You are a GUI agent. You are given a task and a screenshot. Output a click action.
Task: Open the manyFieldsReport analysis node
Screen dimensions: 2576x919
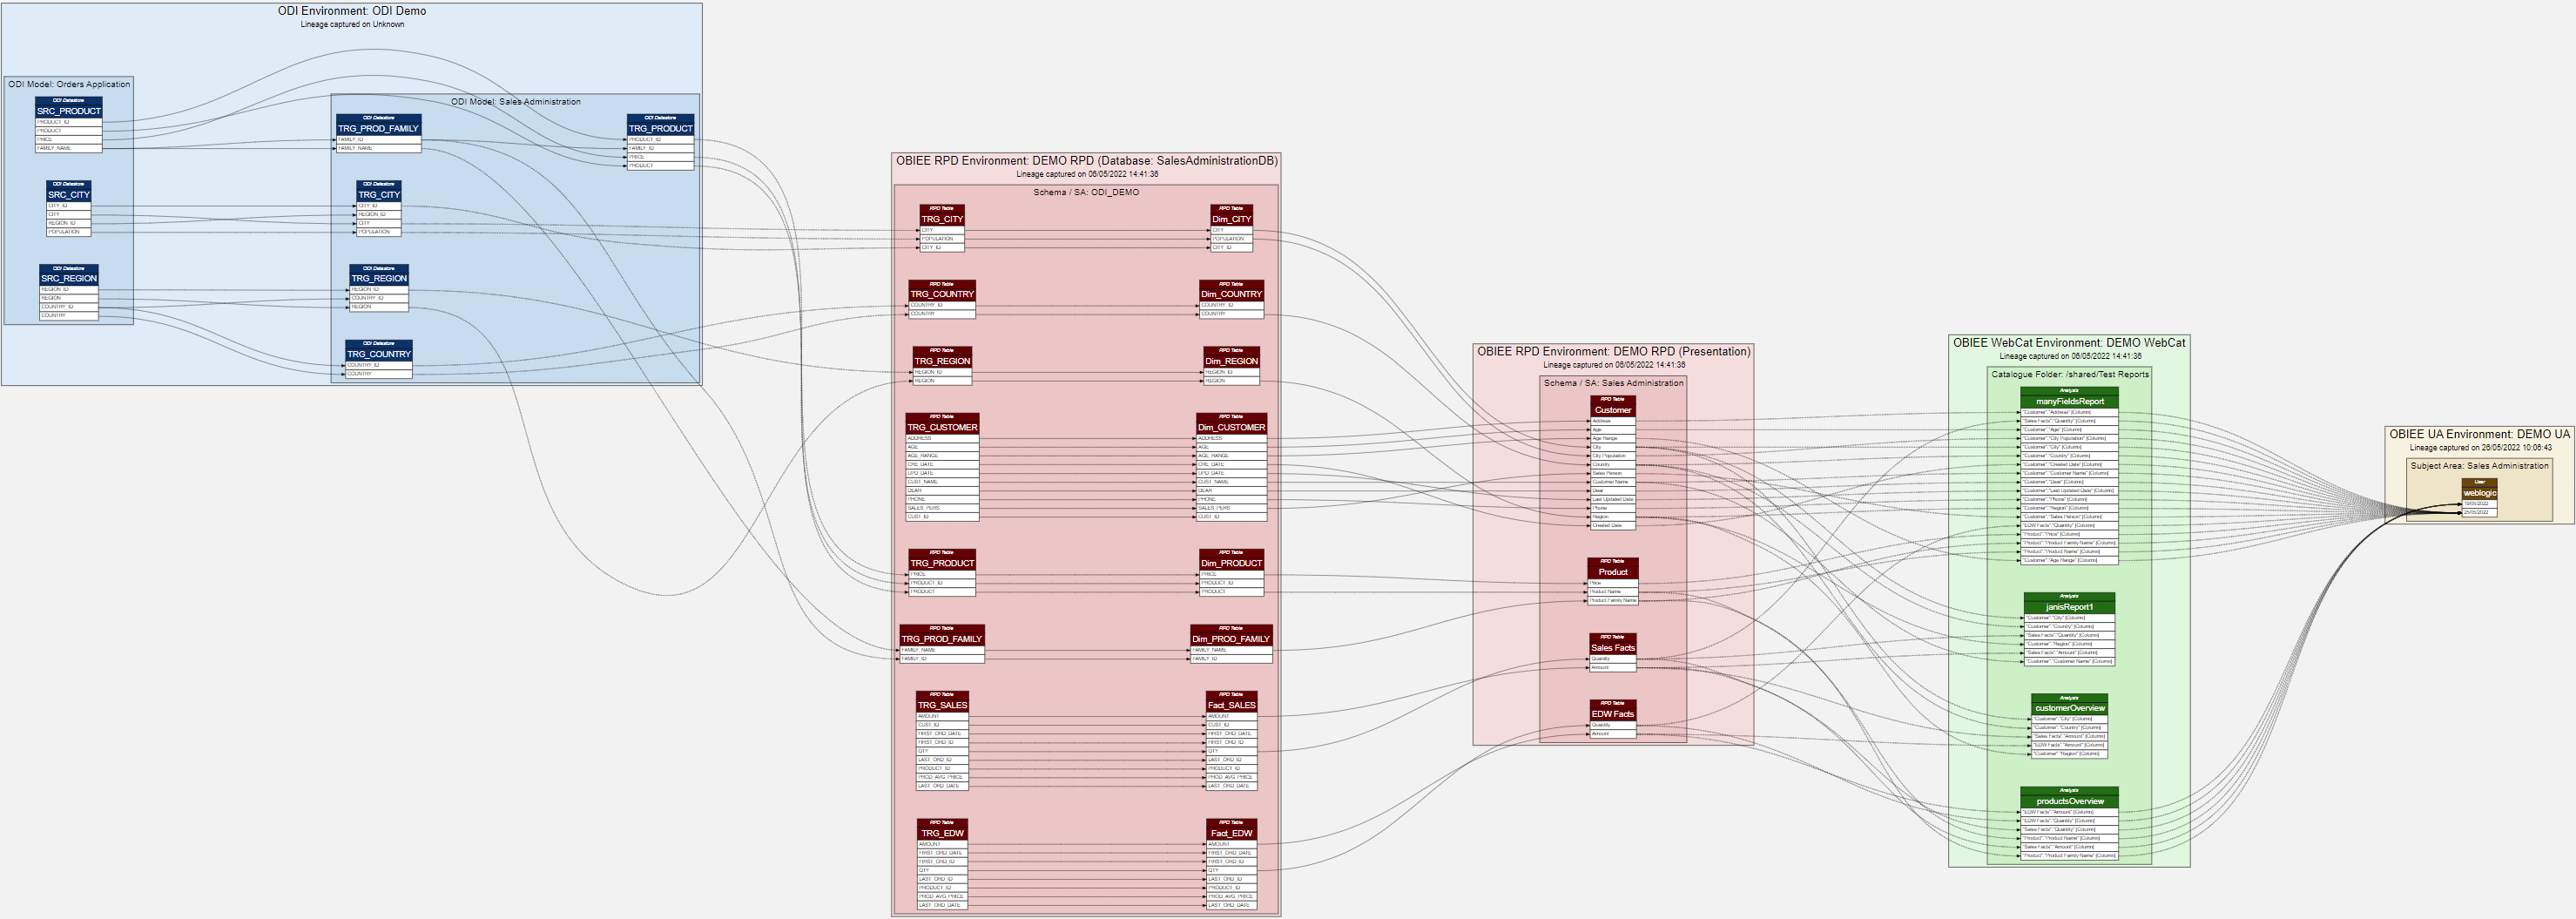pyautogui.click(x=2069, y=401)
